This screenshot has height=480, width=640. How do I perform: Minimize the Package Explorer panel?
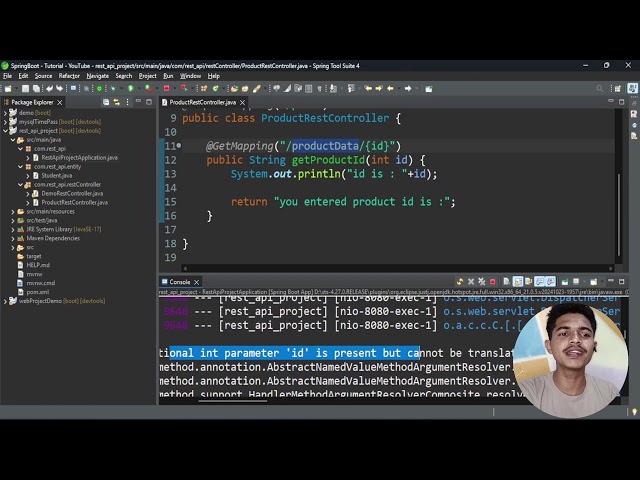point(138,101)
